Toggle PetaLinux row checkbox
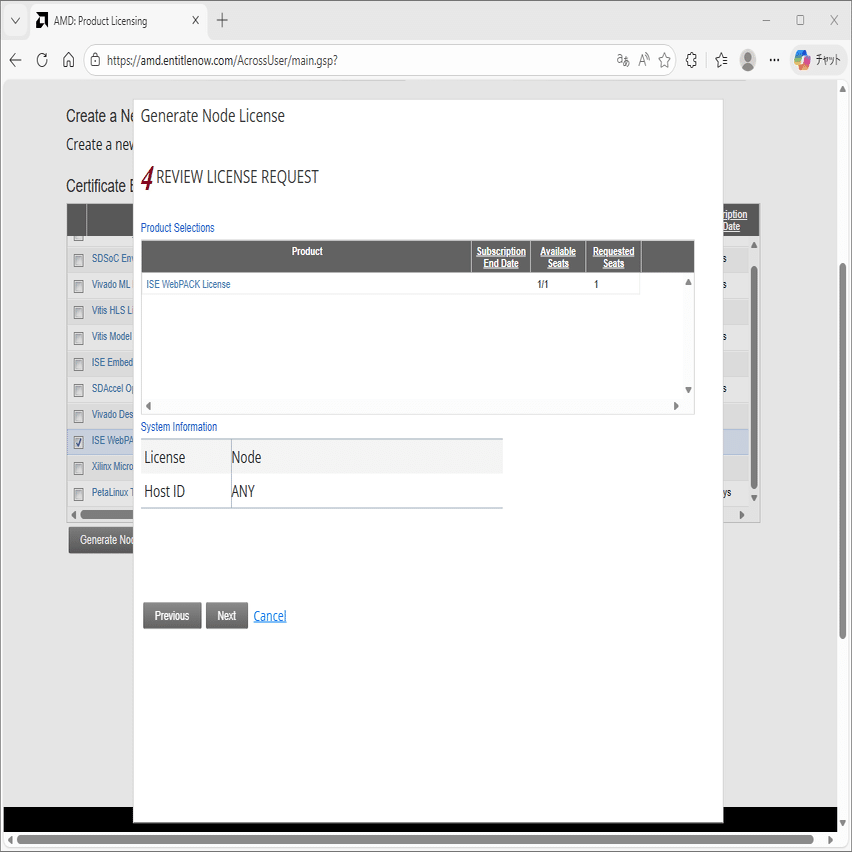 pyautogui.click(x=78, y=494)
